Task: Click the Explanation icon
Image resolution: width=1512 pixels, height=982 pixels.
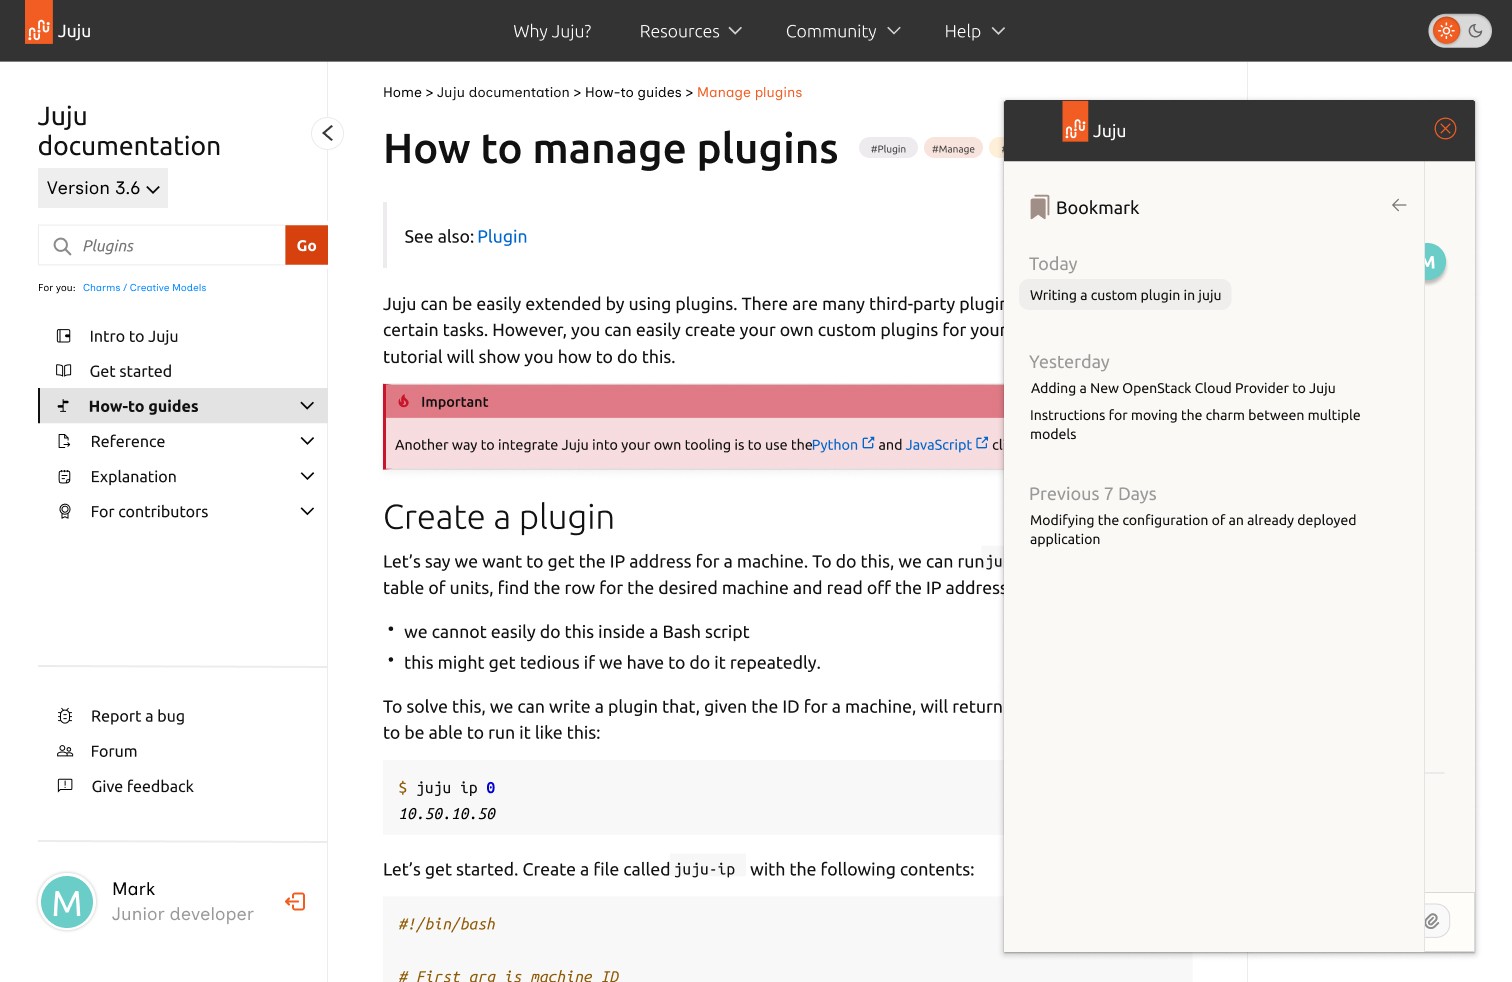Action: click(64, 477)
